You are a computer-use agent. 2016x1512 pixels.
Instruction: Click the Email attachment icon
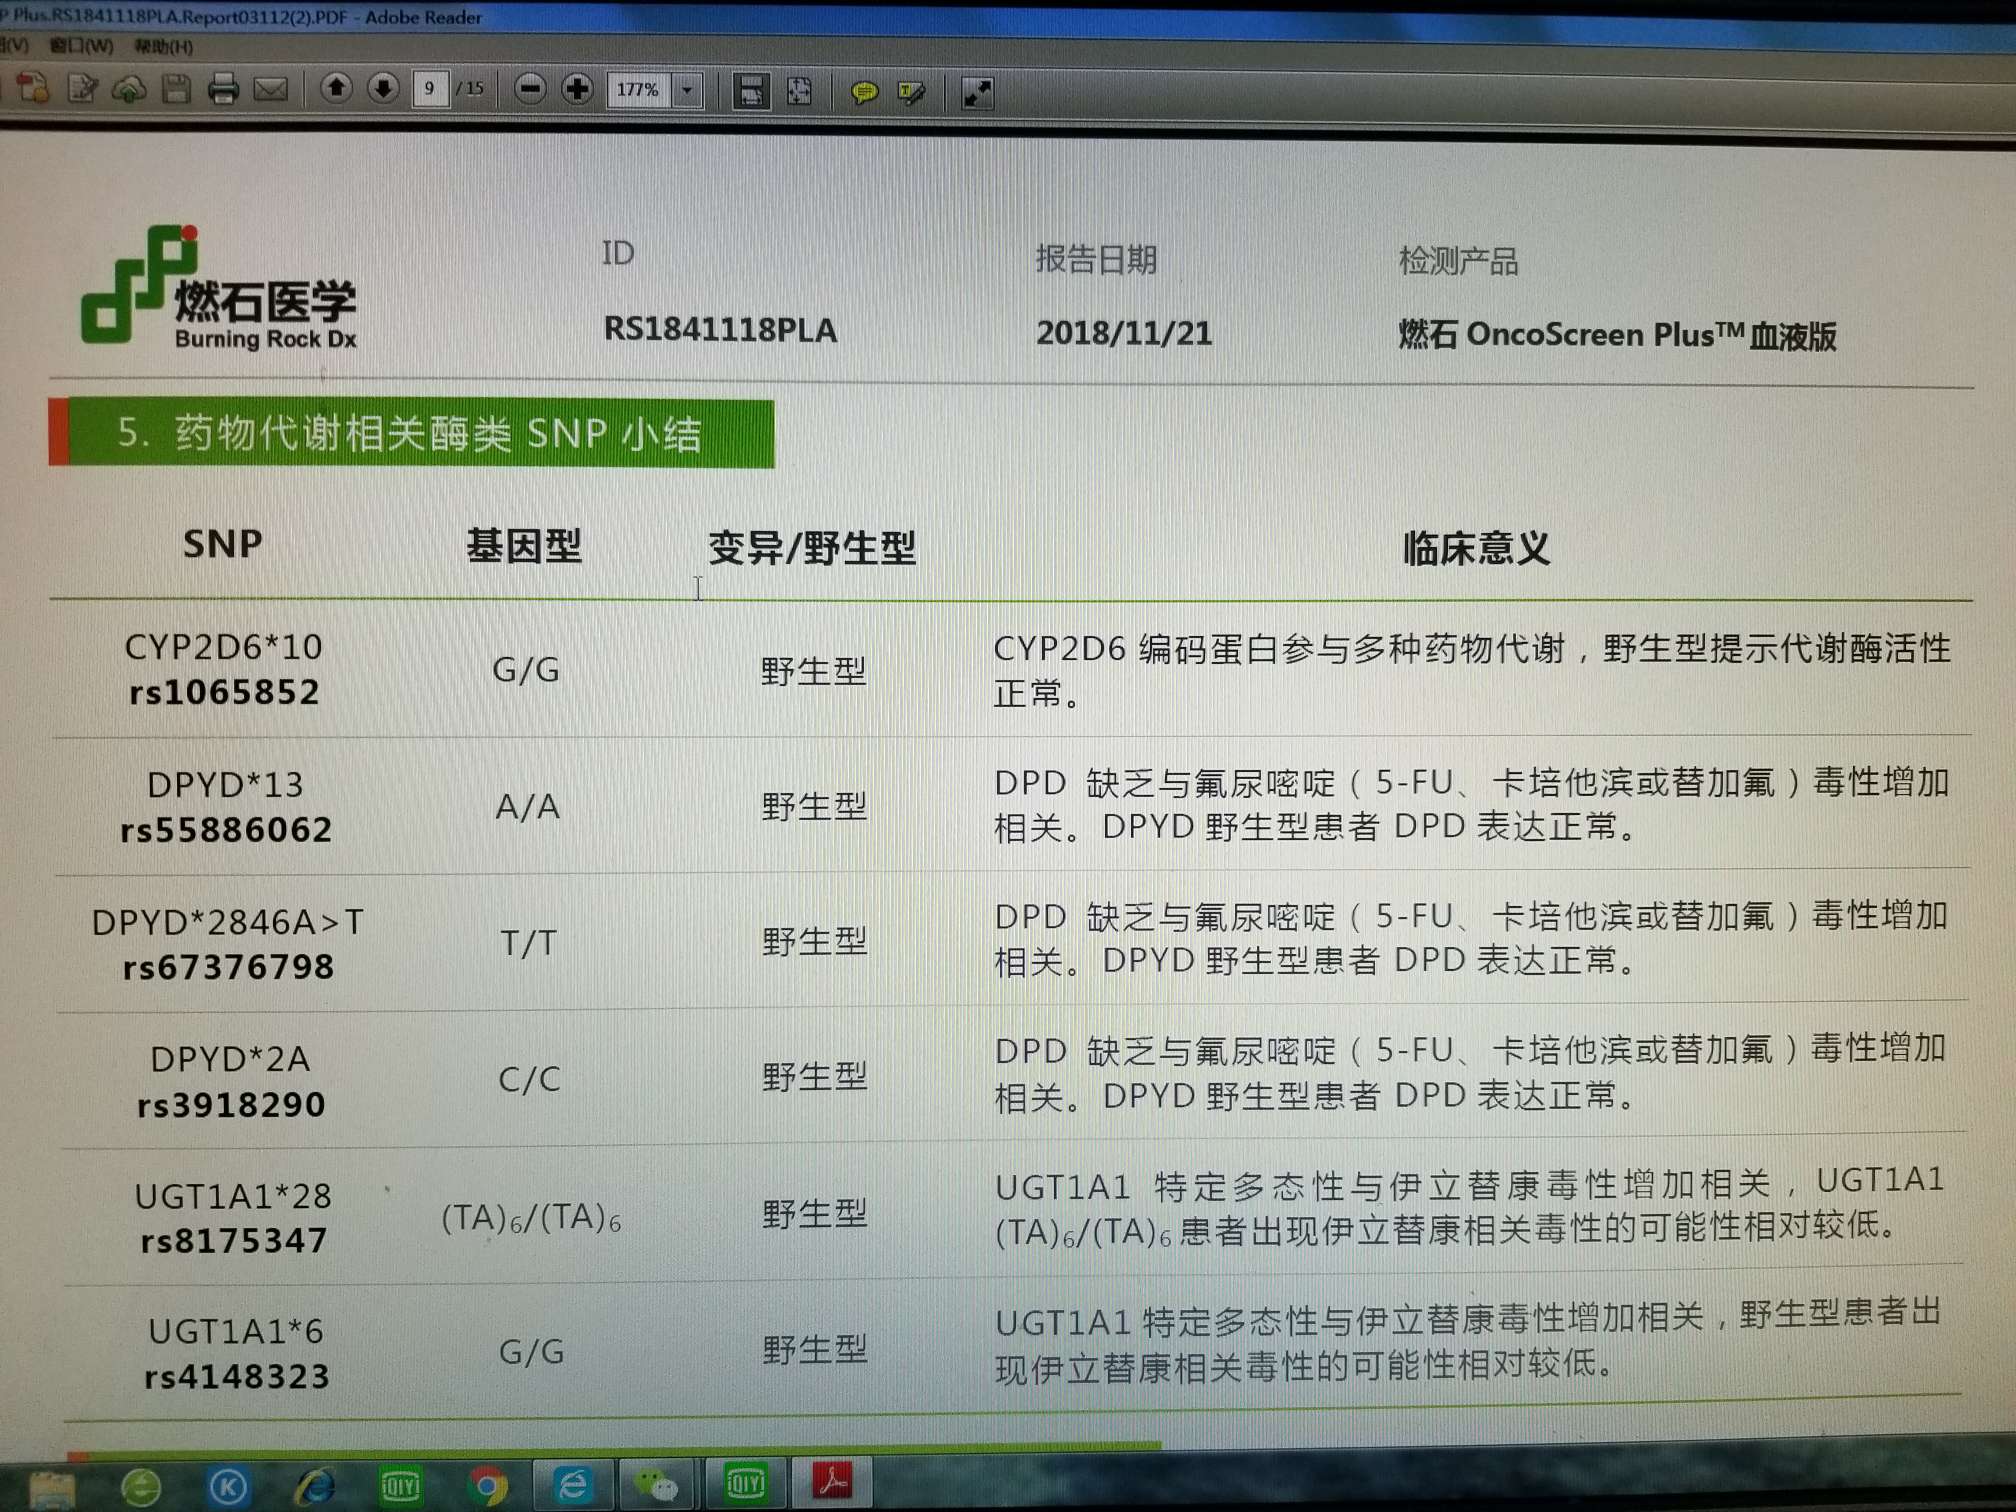pos(270,90)
